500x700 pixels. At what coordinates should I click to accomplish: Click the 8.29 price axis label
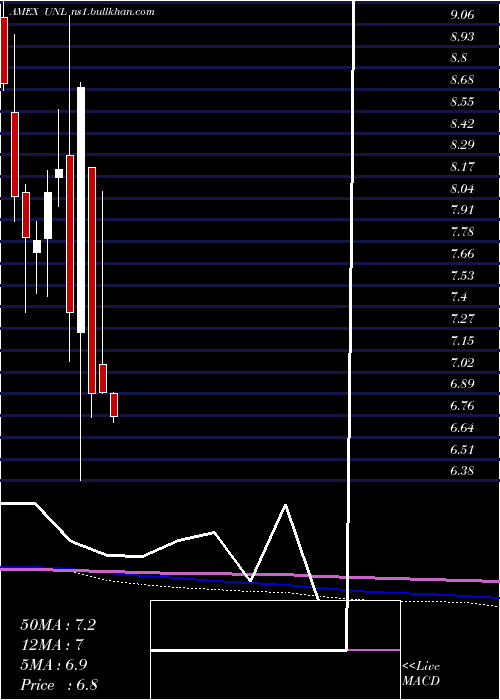pos(462,146)
